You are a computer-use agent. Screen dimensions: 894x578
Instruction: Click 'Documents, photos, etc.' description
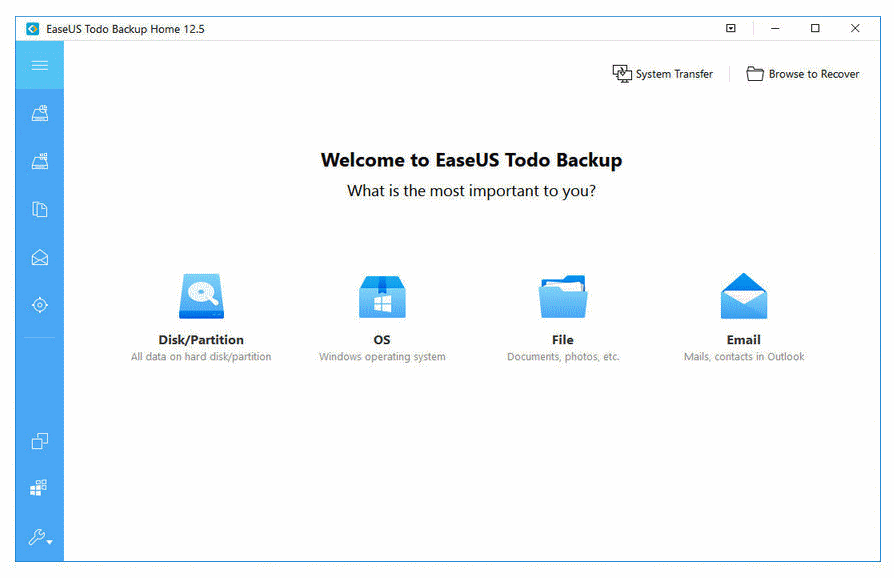pos(563,357)
